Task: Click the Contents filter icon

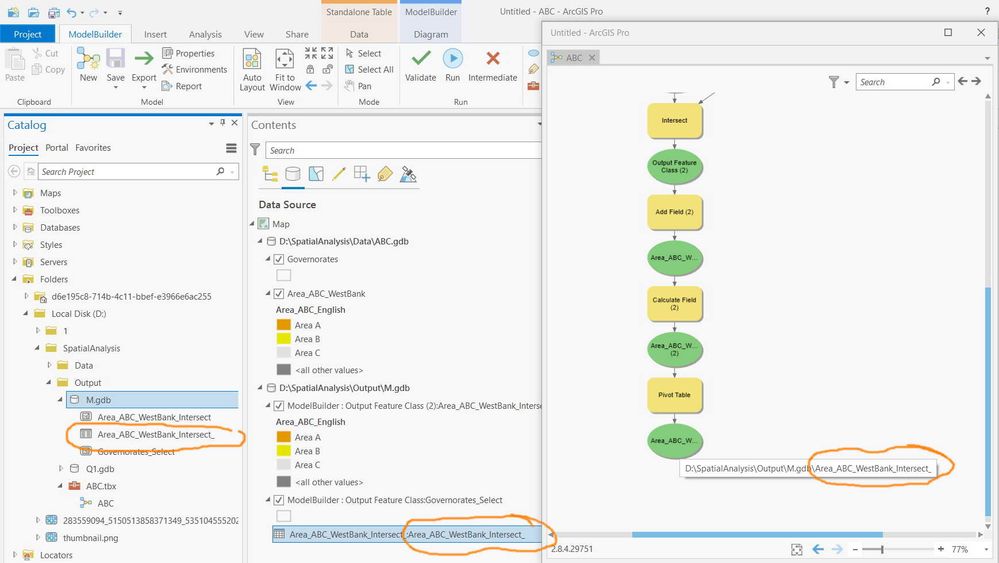Action: [255, 150]
